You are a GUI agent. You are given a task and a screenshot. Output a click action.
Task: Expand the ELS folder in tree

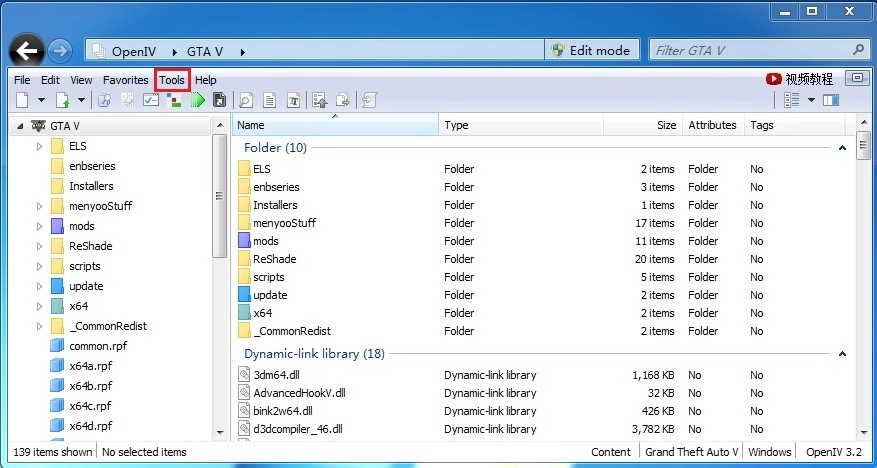[x=40, y=146]
